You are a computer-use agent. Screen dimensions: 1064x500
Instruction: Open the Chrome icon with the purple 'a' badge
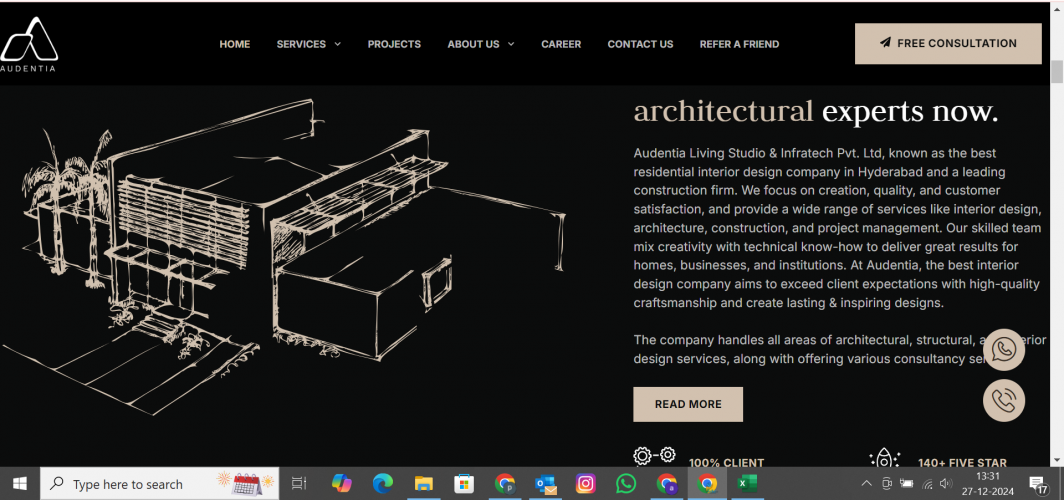point(667,484)
